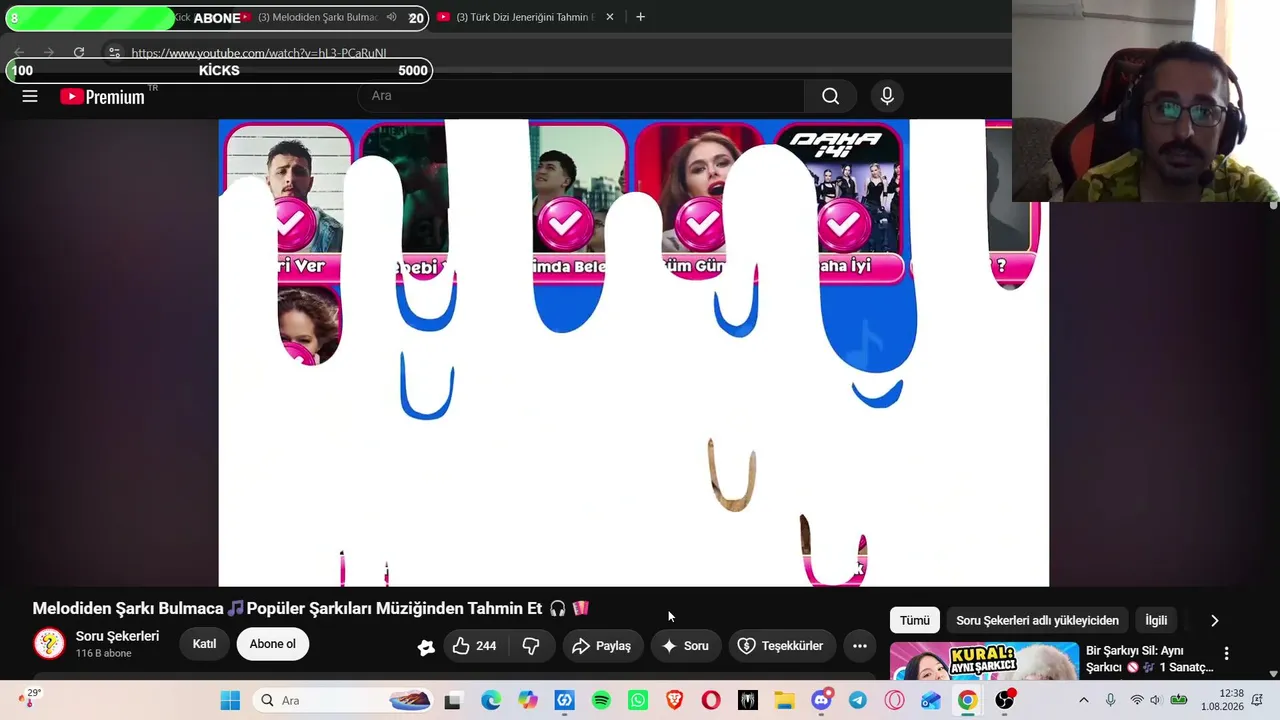Click the system tray microphone icon
Screen dimensions: 1280x720
1110,700
